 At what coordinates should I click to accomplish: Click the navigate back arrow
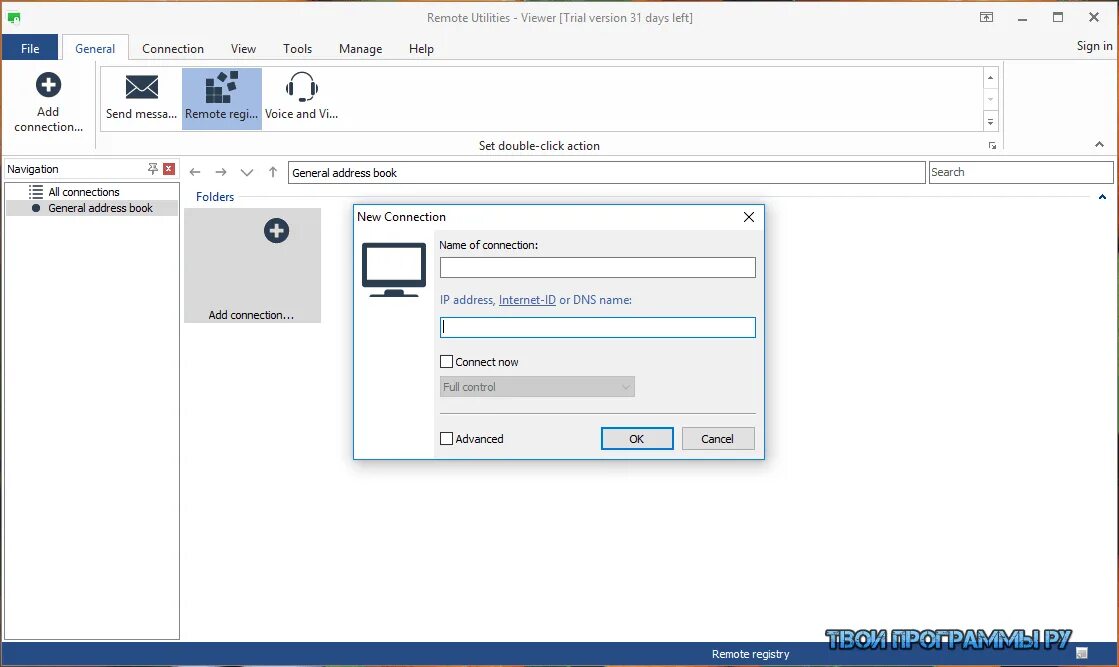195,172
